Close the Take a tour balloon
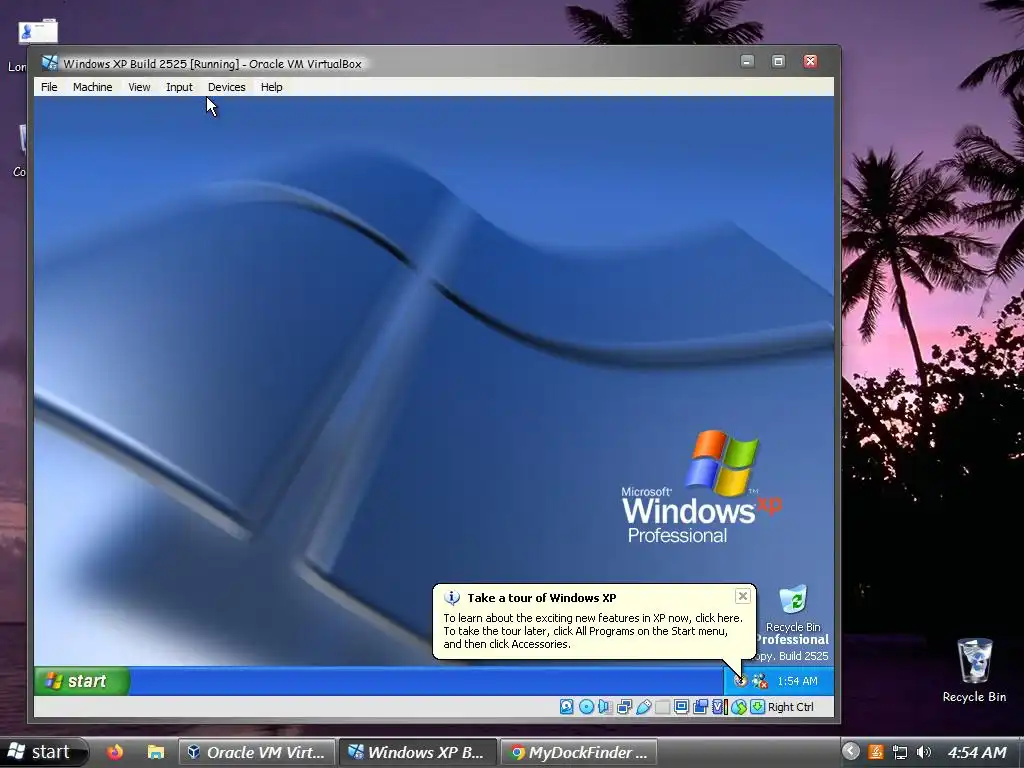The height and width of the screenshot is (768, 1024). click(743, 596)
